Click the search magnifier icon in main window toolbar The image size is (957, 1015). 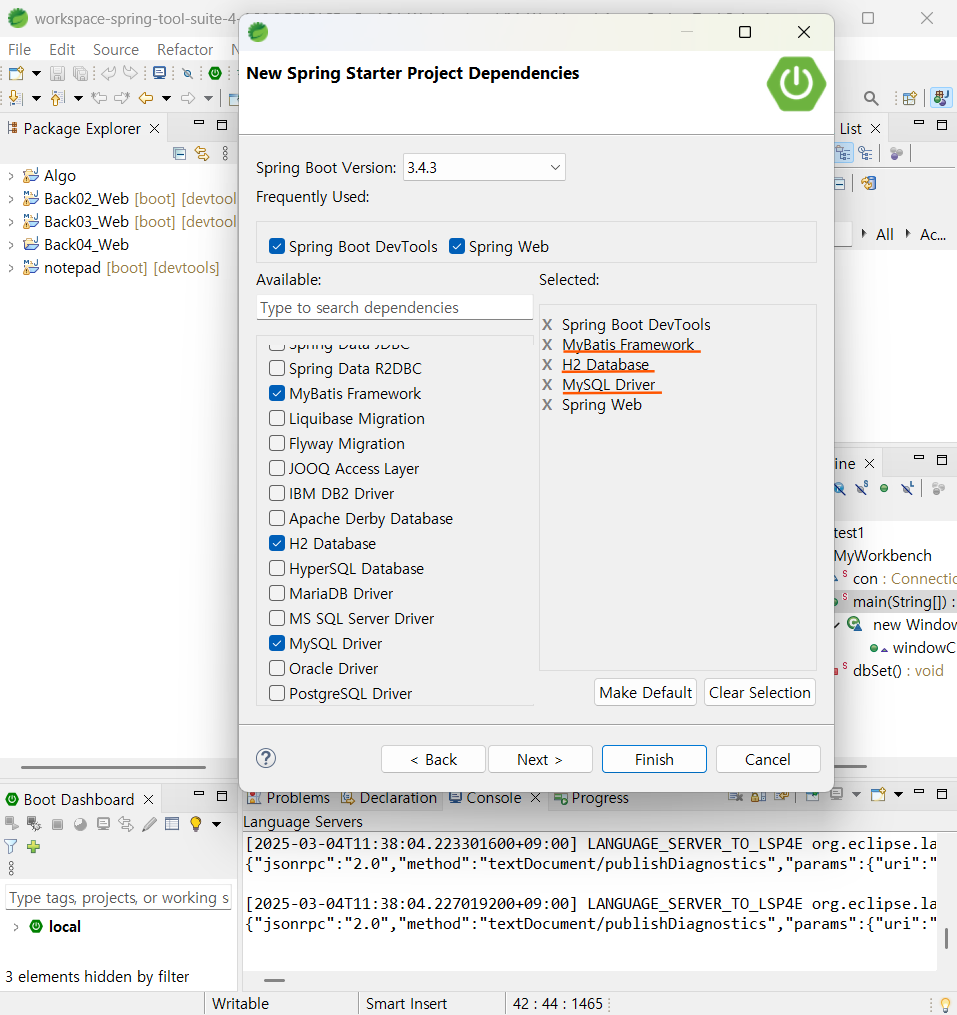872,98
